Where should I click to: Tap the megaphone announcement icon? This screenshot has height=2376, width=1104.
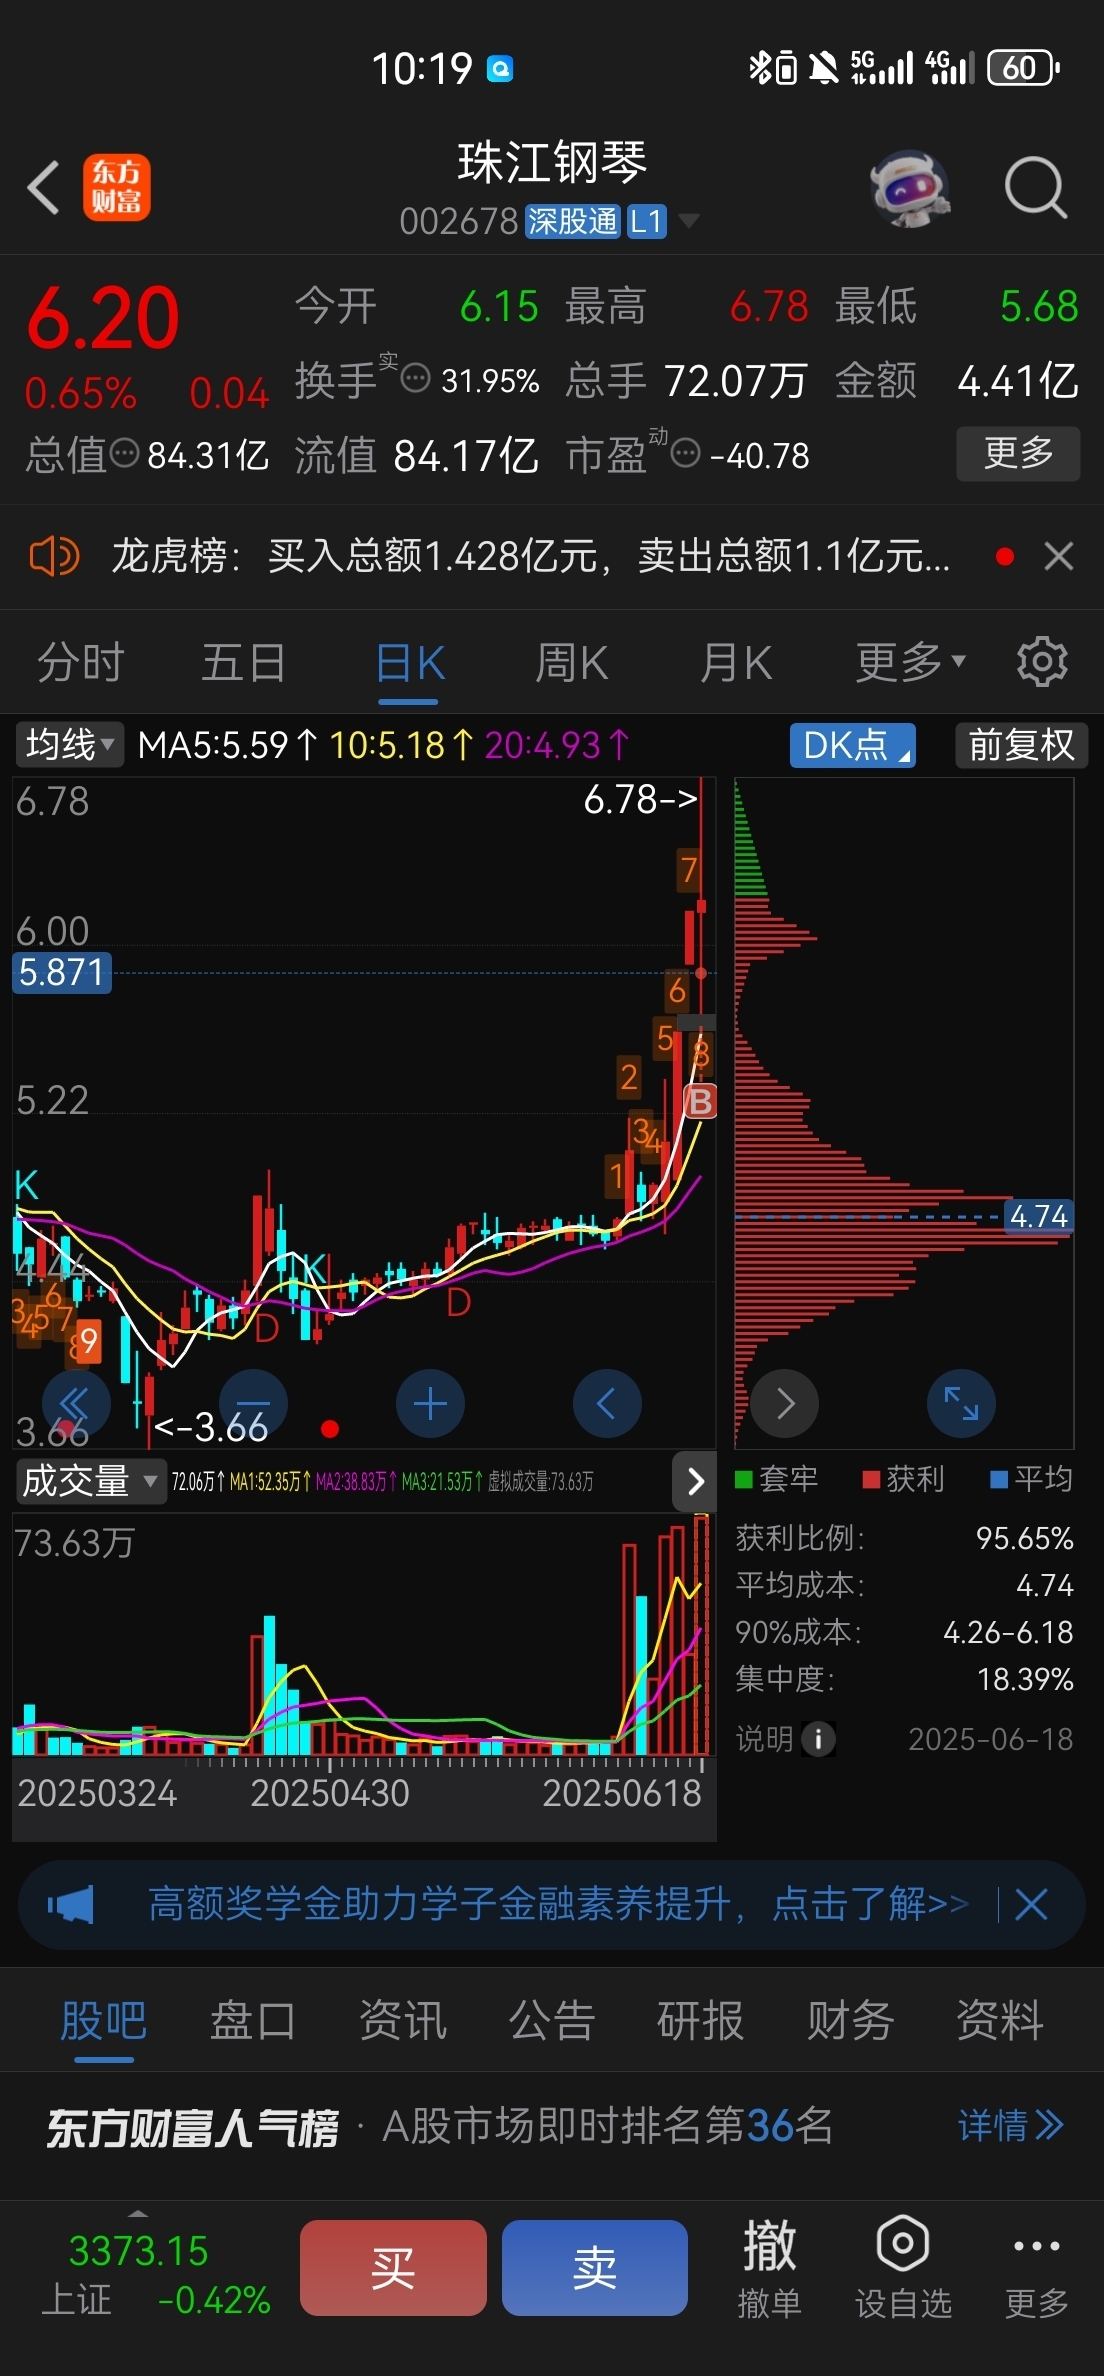coord(71,1904)
